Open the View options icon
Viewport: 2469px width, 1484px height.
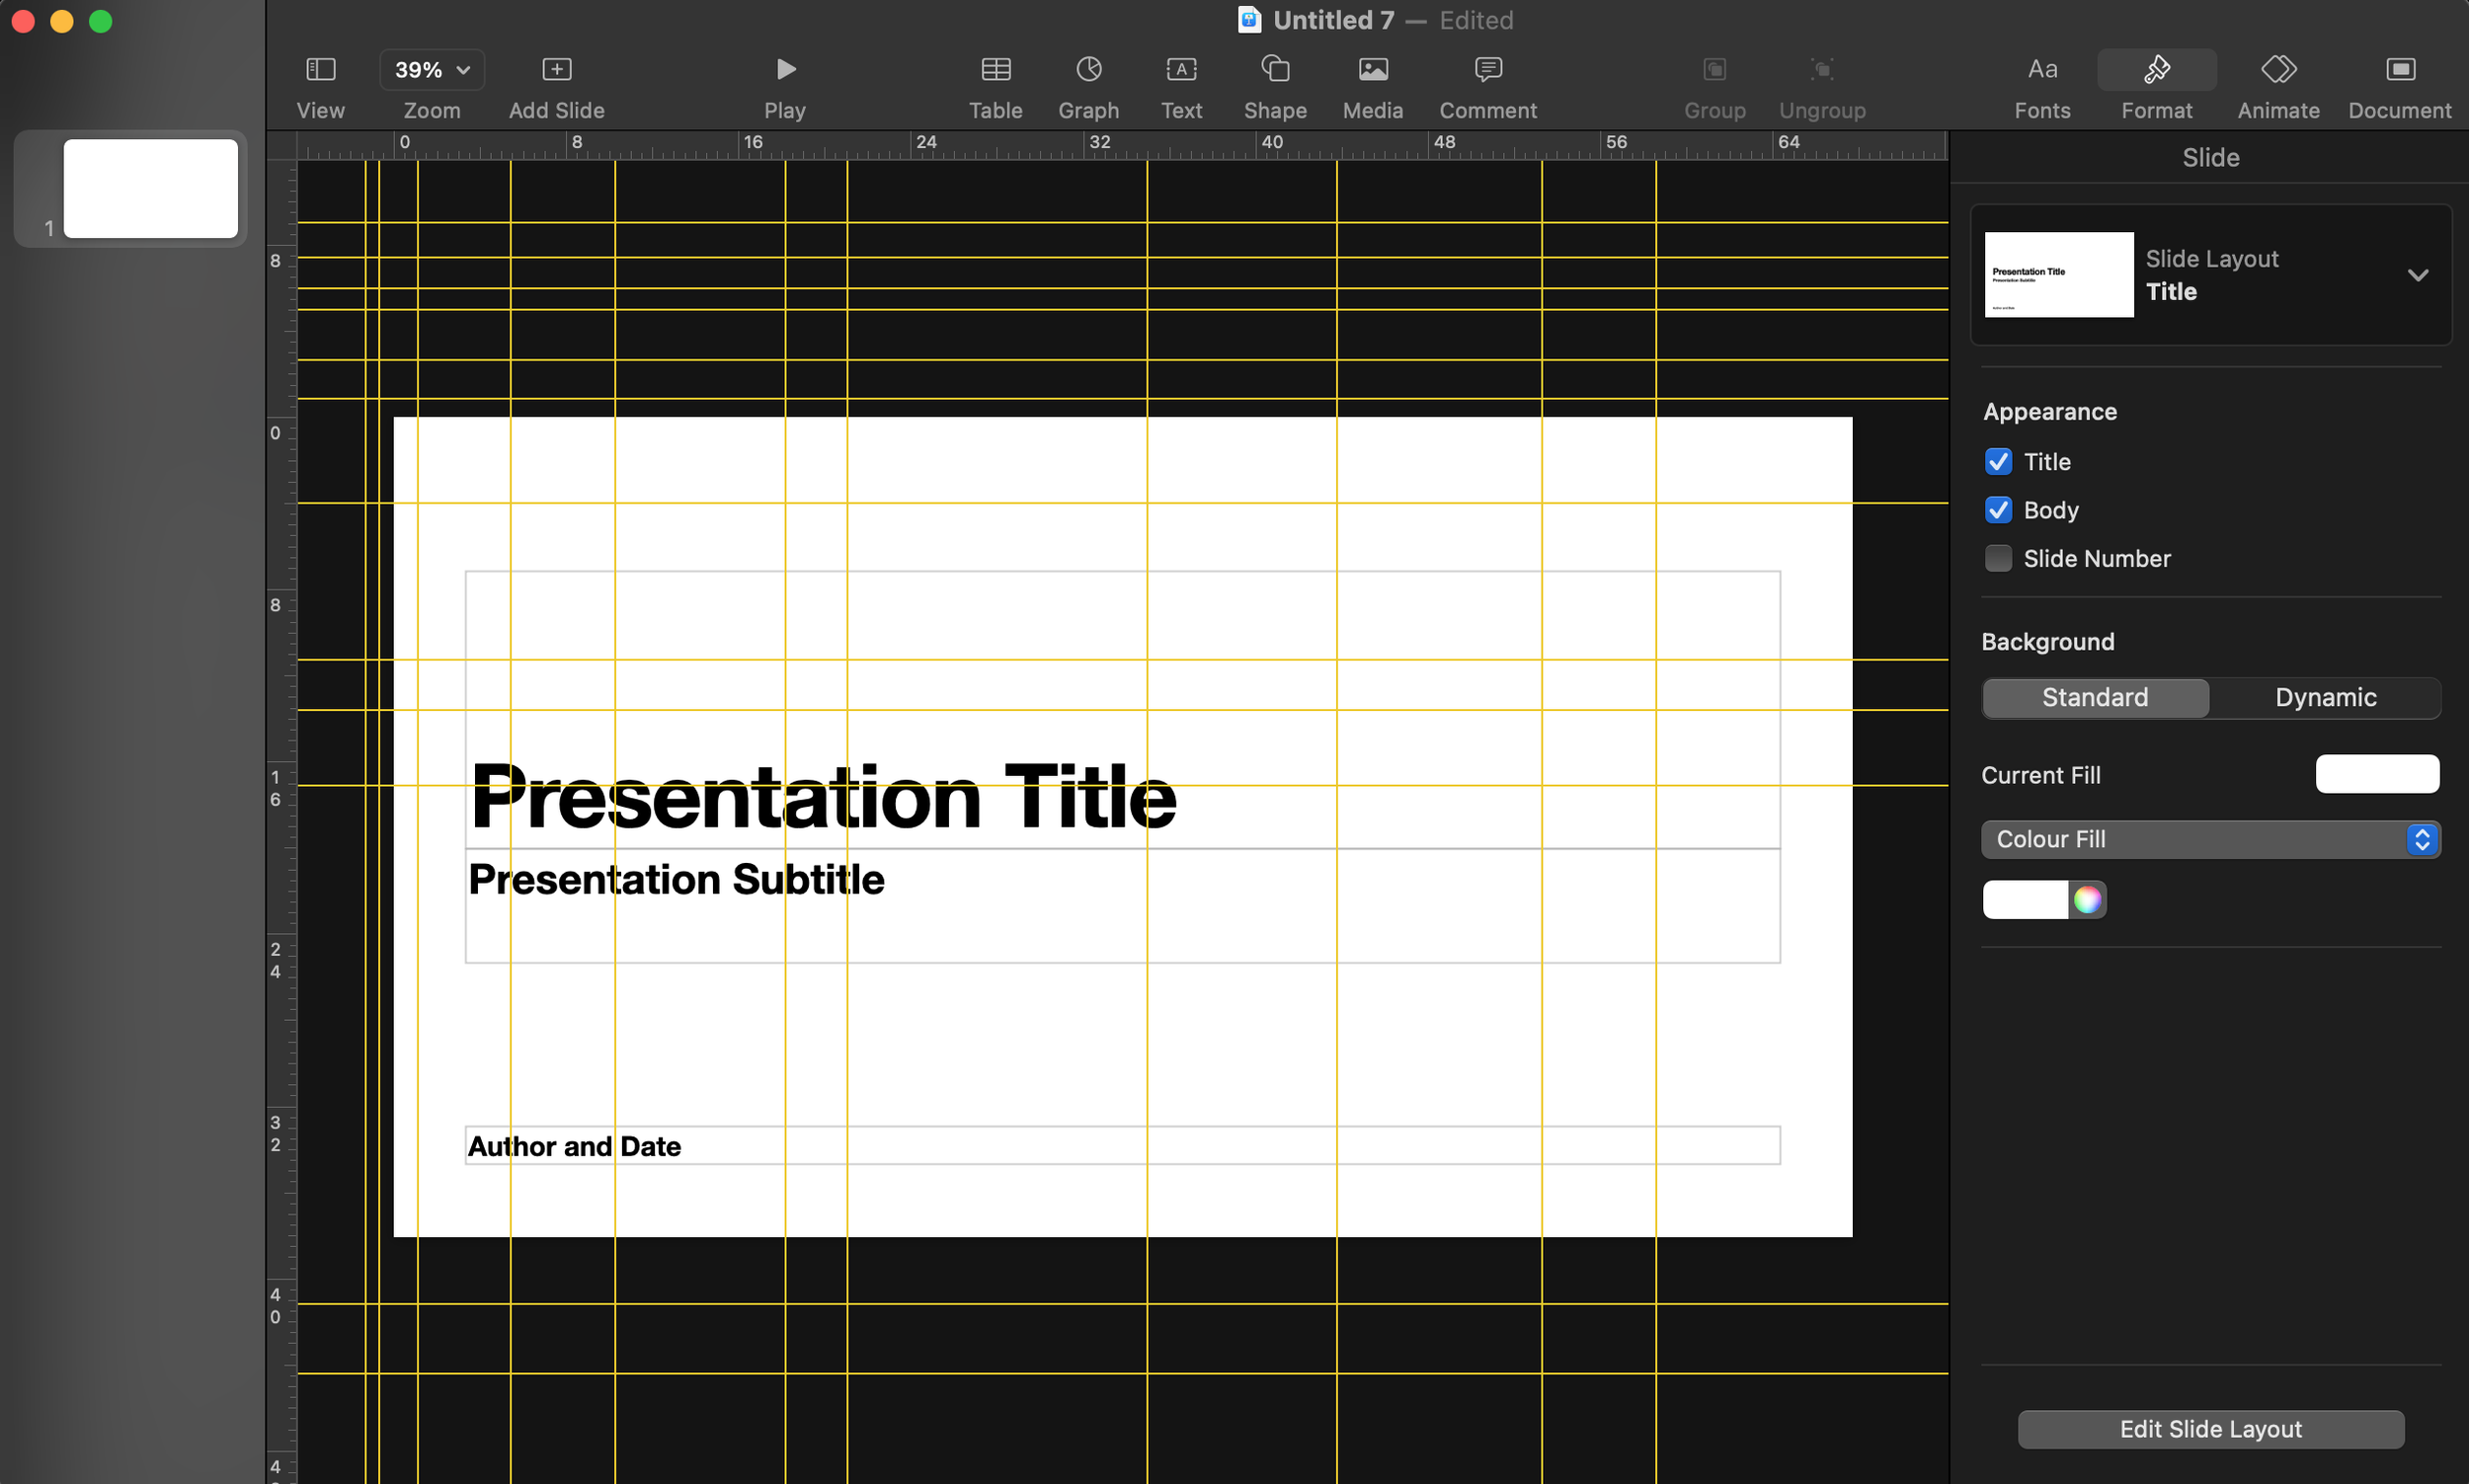(320, 70)
